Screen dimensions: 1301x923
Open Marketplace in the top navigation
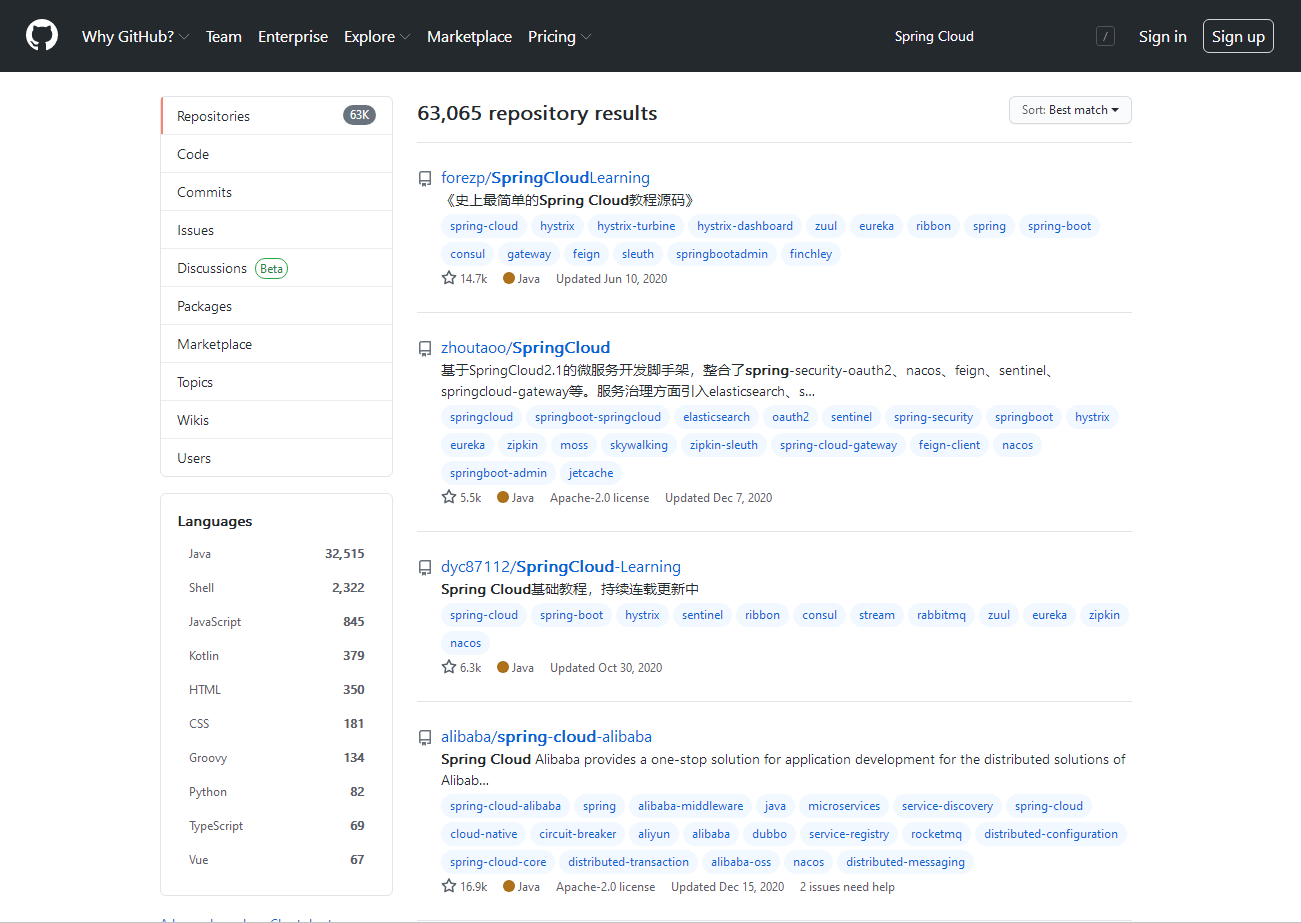469,36
